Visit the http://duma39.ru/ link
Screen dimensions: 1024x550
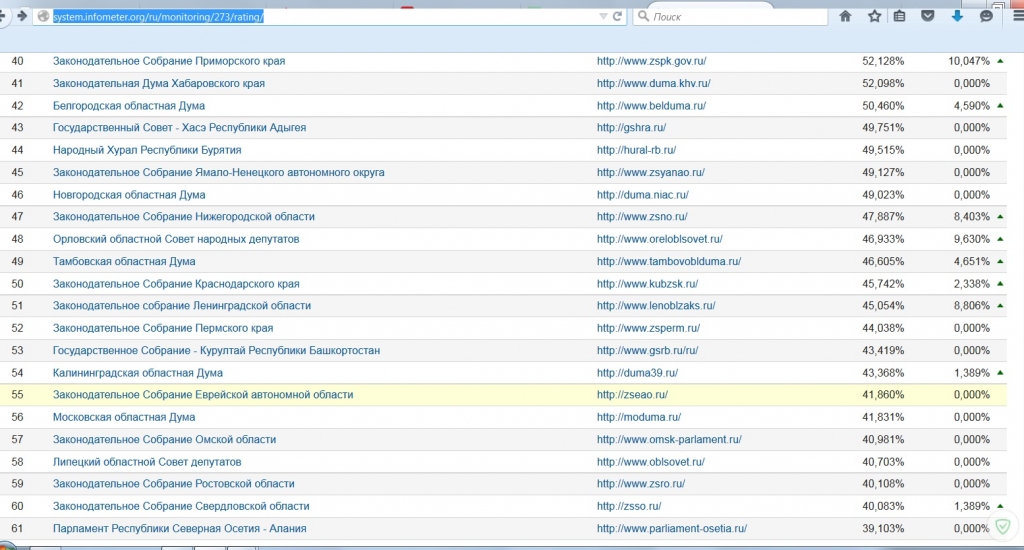[x=637, y=373]
